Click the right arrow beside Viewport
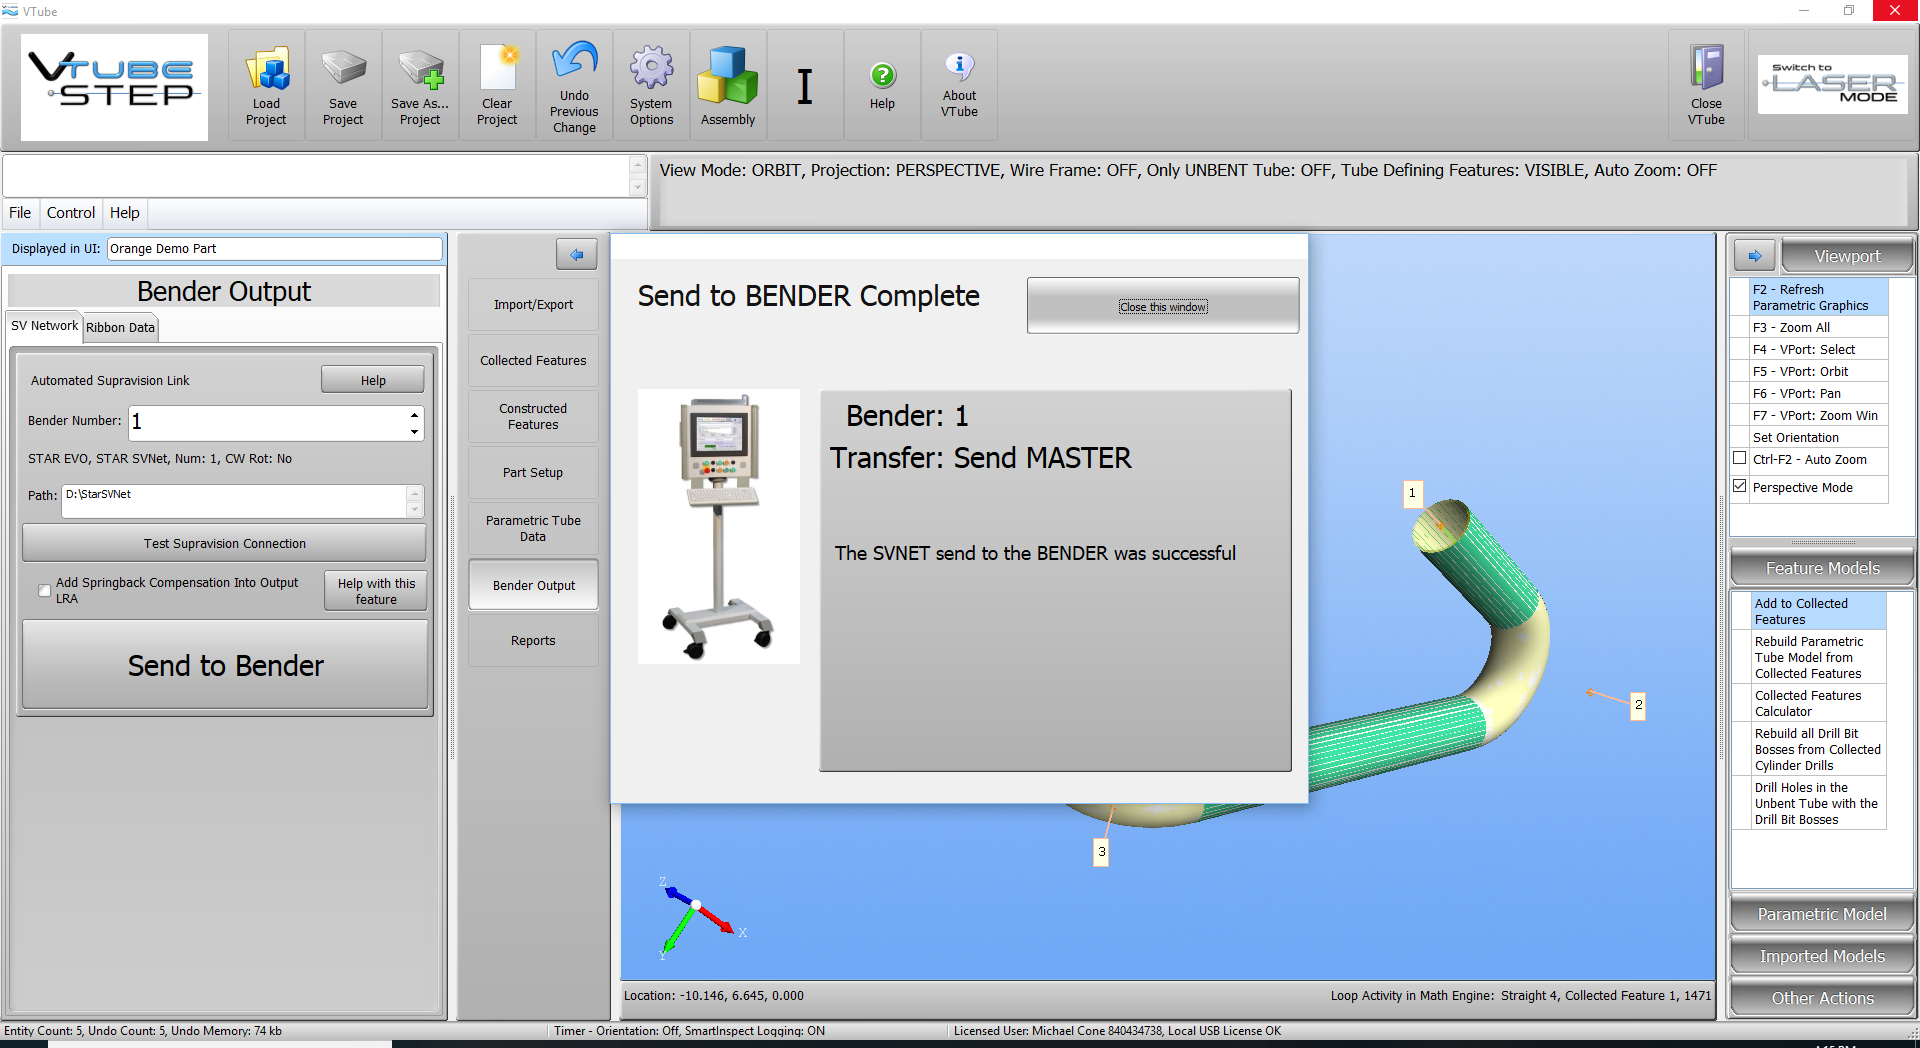This screenshot has height=1048, width=1920. [1755, 256]
